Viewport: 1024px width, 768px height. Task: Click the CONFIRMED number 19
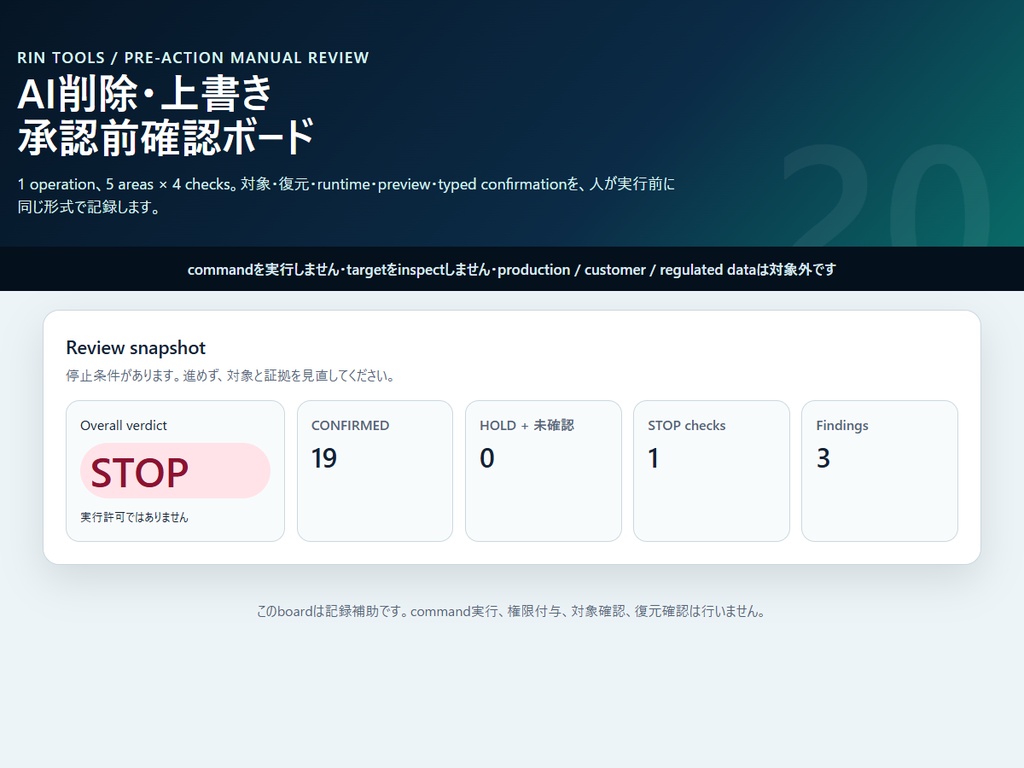pyautogui.click(x=324, y=458)
